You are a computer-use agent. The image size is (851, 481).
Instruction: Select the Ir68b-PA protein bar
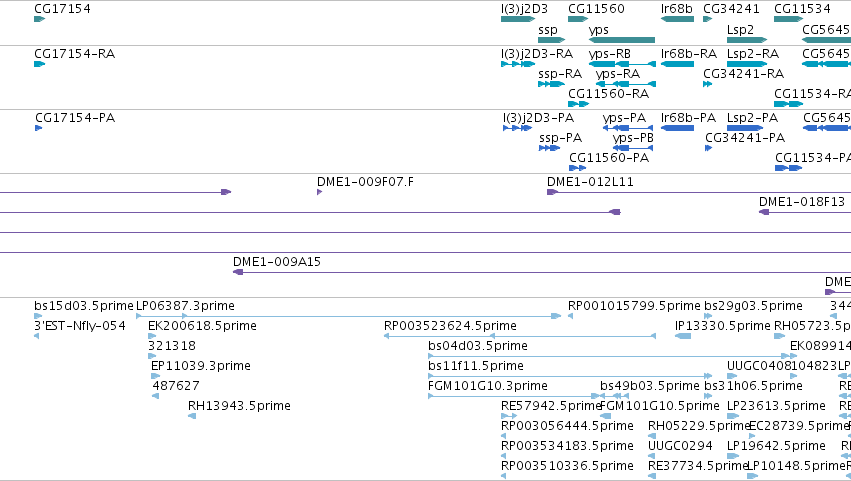pos(677,128)
